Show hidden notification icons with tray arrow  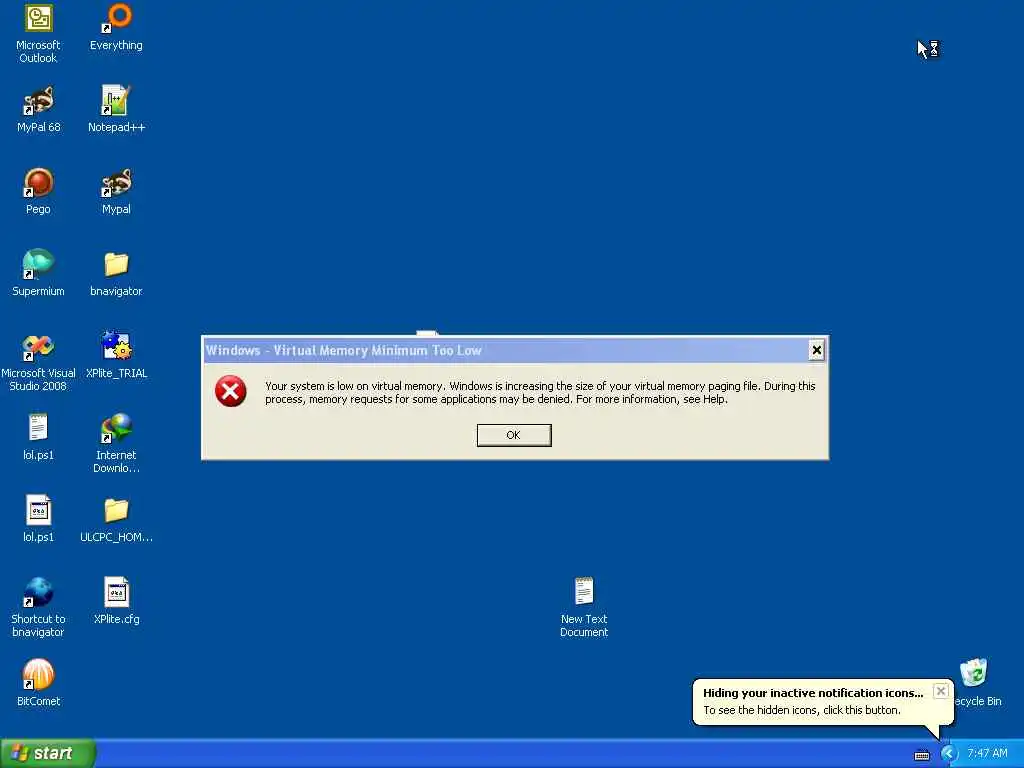948,754
